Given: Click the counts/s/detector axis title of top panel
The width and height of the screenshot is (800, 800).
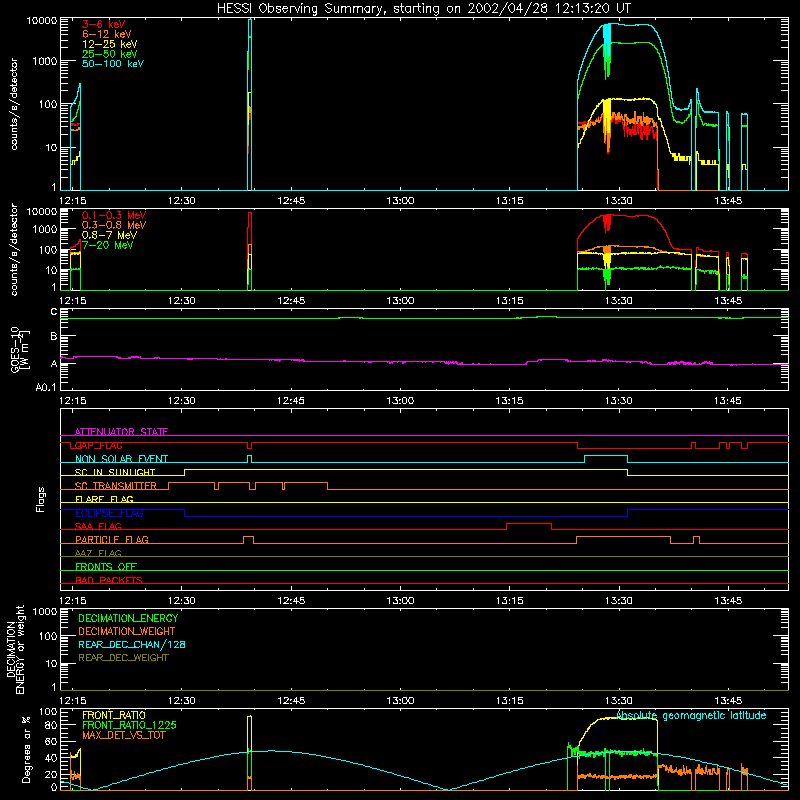Looking at the screenshot, I should (x=14, y=104).
